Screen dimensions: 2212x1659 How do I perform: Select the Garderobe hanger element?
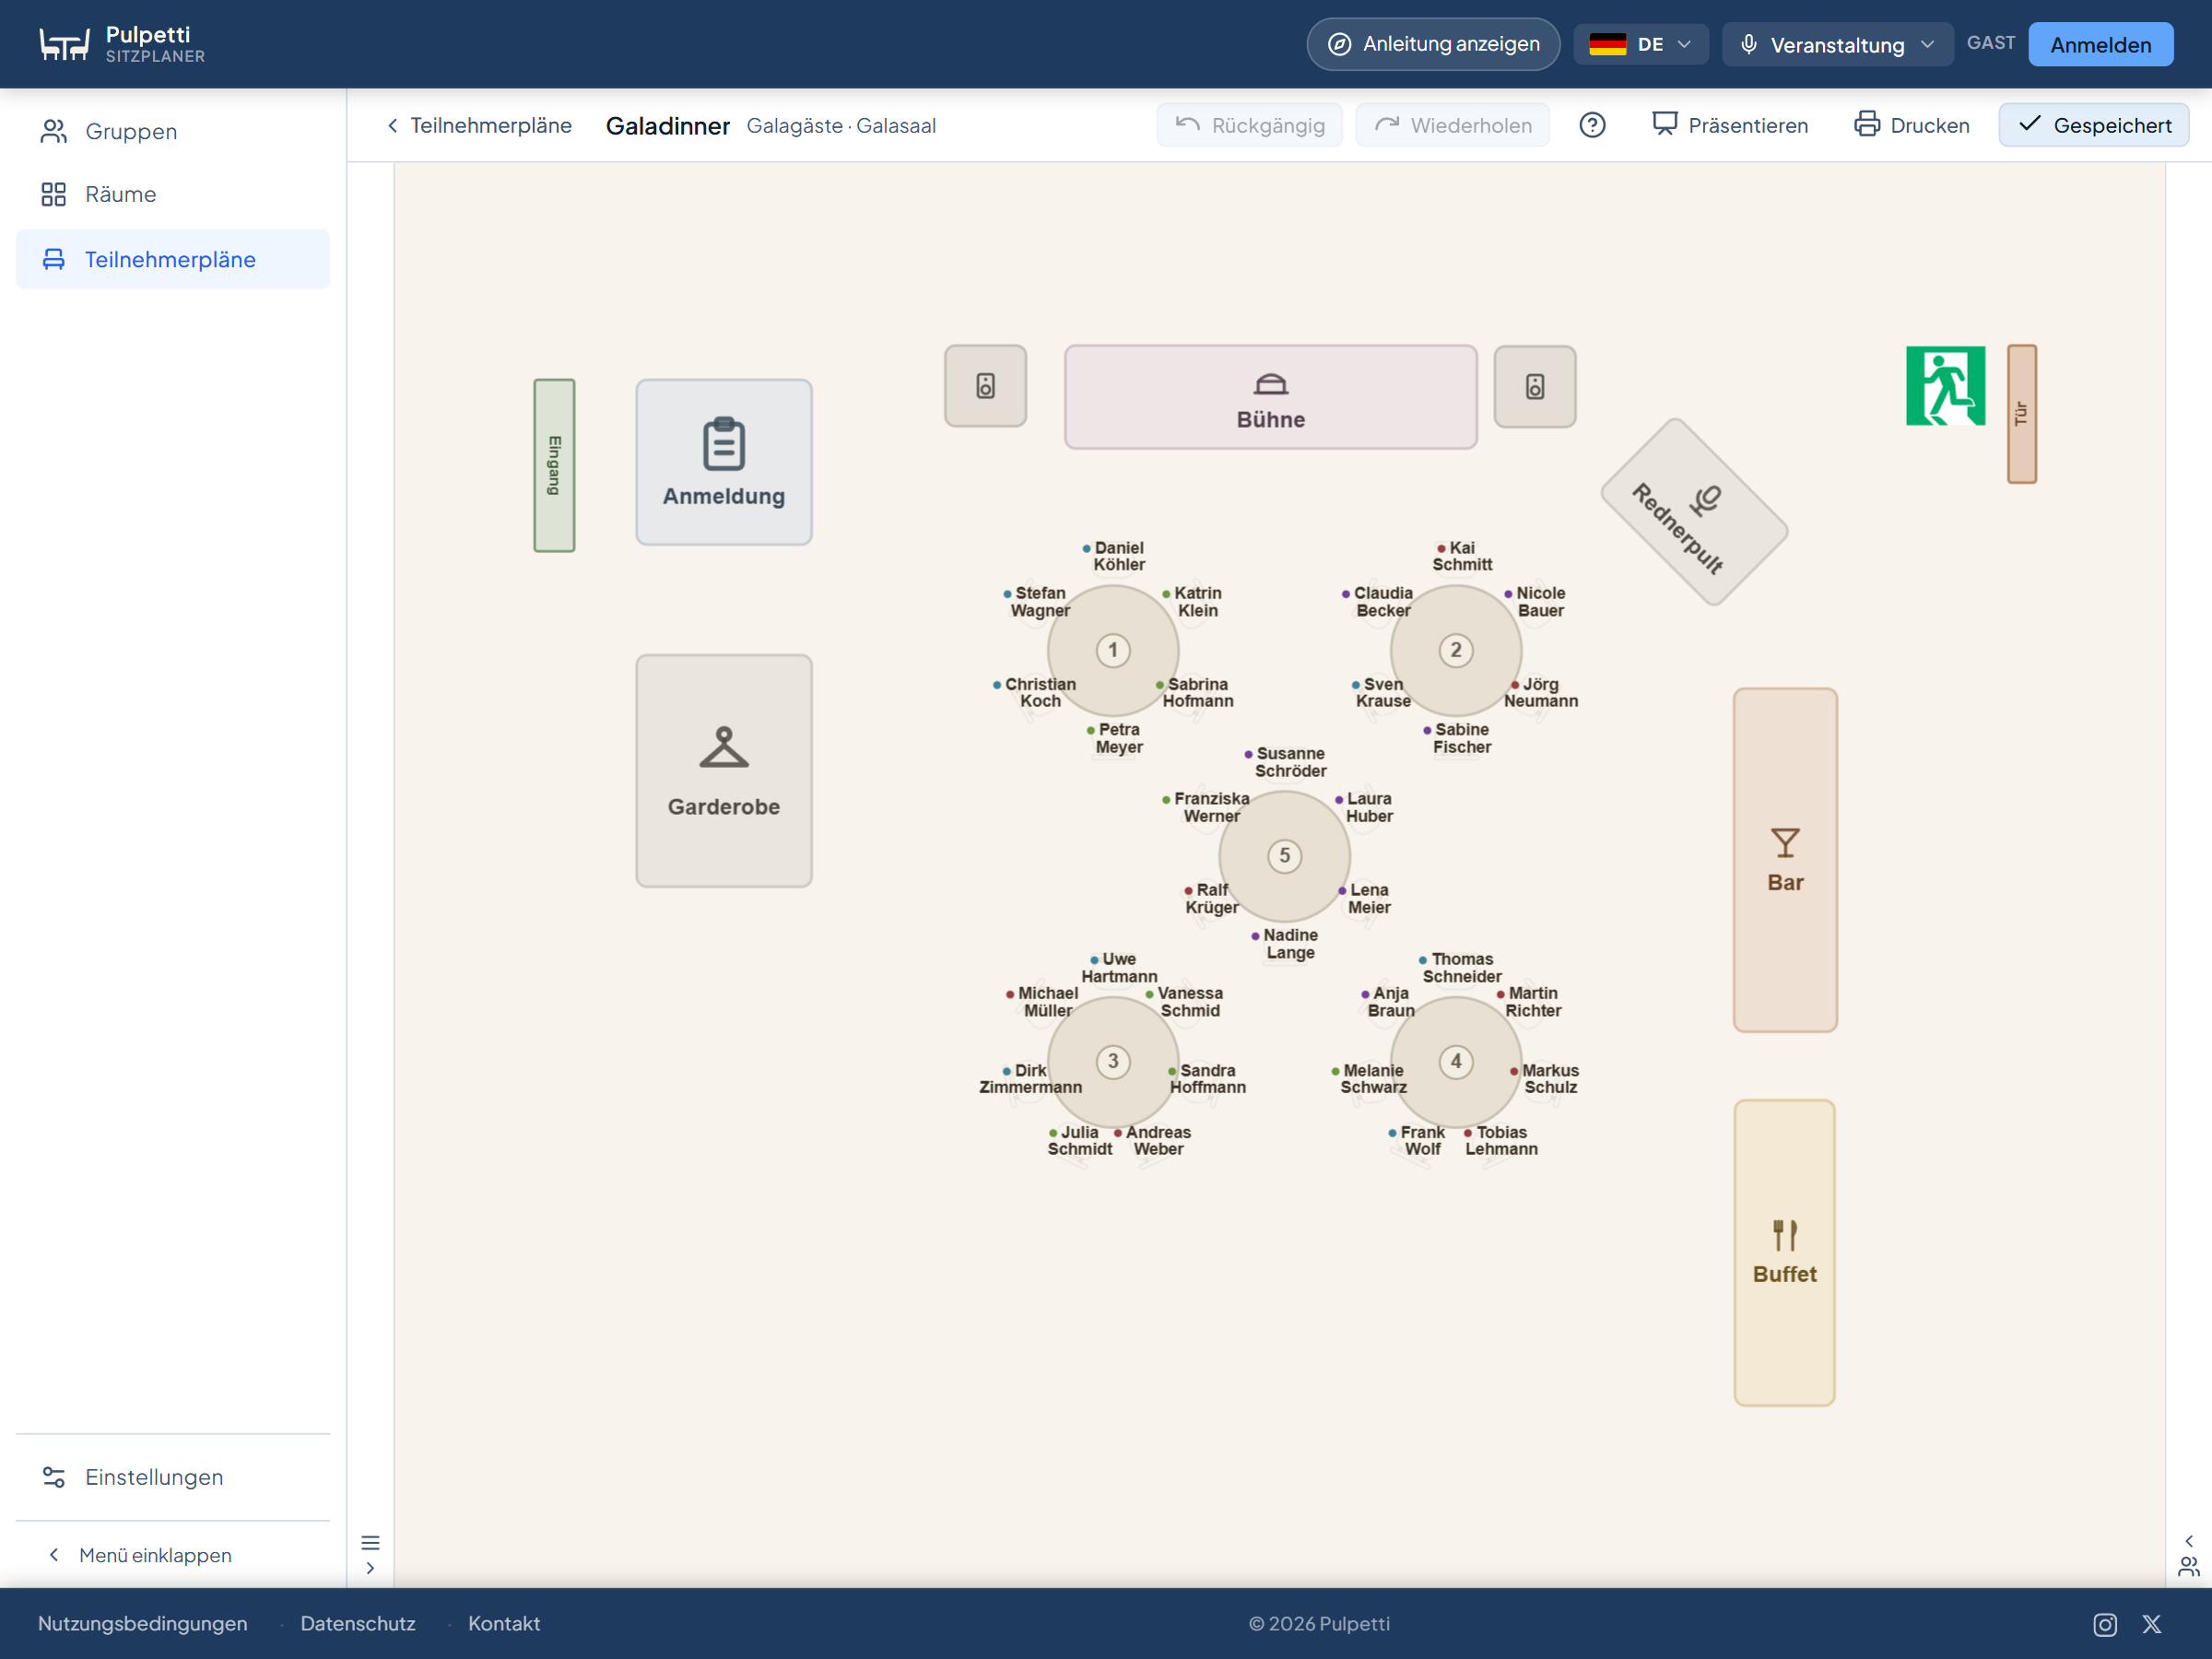[724, 771]
